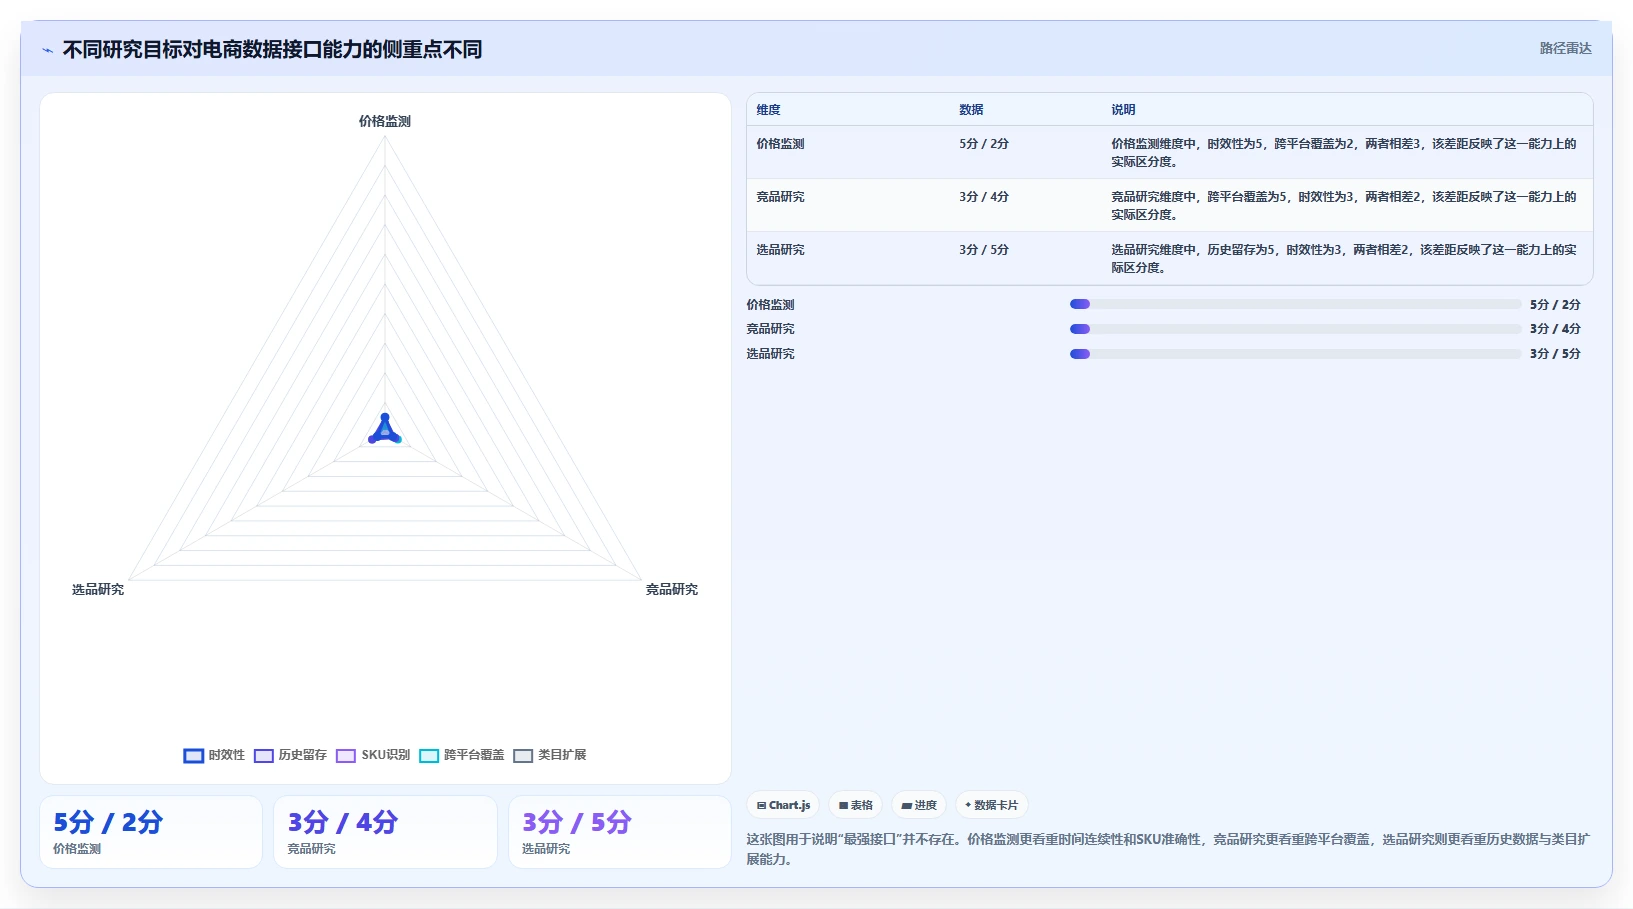Click the 说明 table column header
This screenshot has width=1633, height=909.
coord(1123,110)
